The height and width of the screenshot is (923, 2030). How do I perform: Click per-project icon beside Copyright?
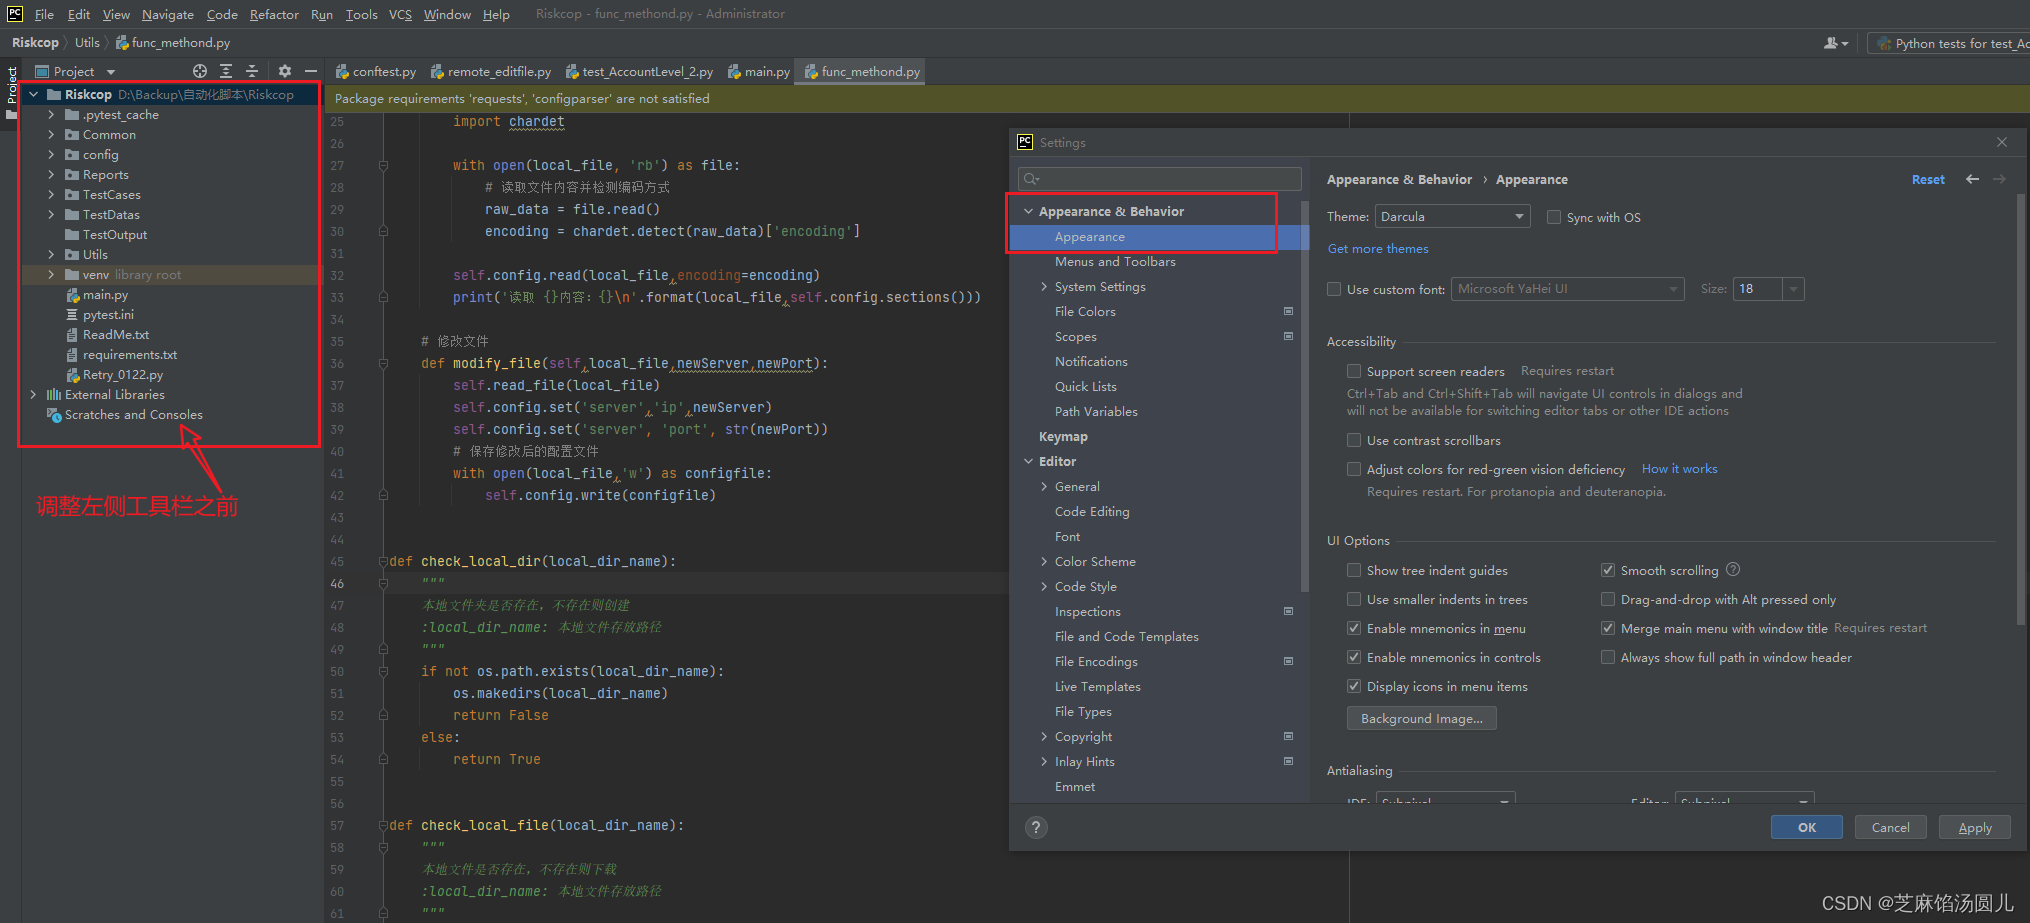coord(1288,736)
